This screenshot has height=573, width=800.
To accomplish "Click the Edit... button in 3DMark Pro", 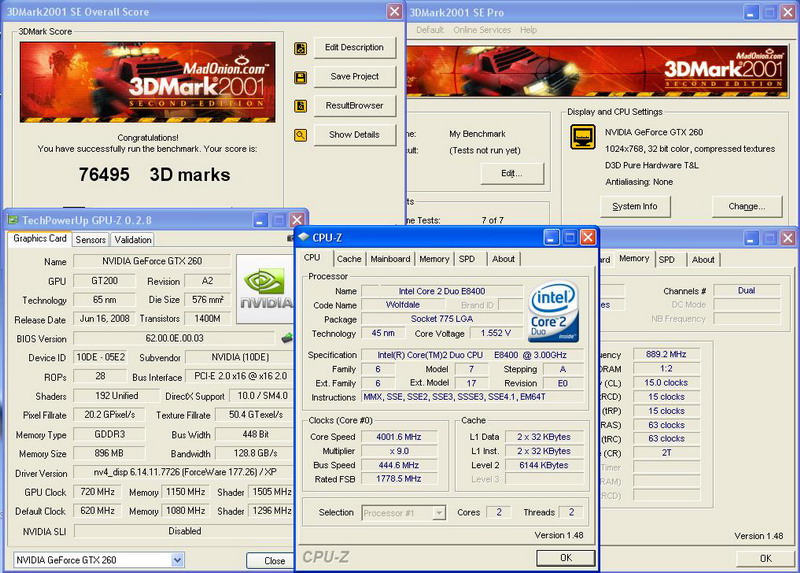I will point(512,173).
